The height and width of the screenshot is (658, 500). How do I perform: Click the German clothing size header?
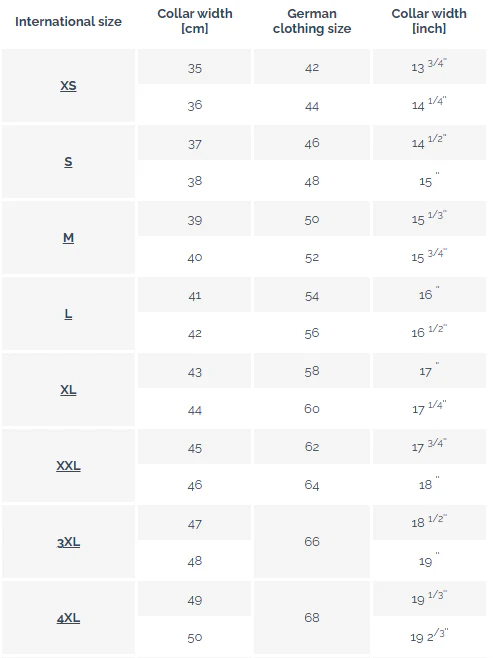pos(312,21)
